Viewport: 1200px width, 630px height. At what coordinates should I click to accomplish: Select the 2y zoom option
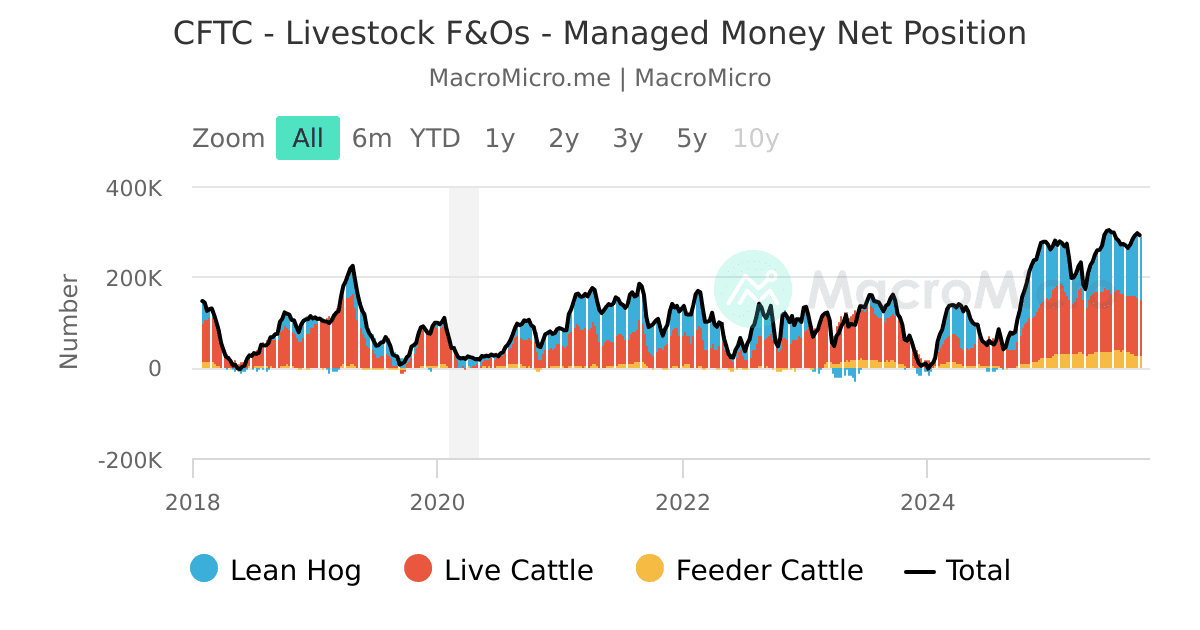point(564,138)
